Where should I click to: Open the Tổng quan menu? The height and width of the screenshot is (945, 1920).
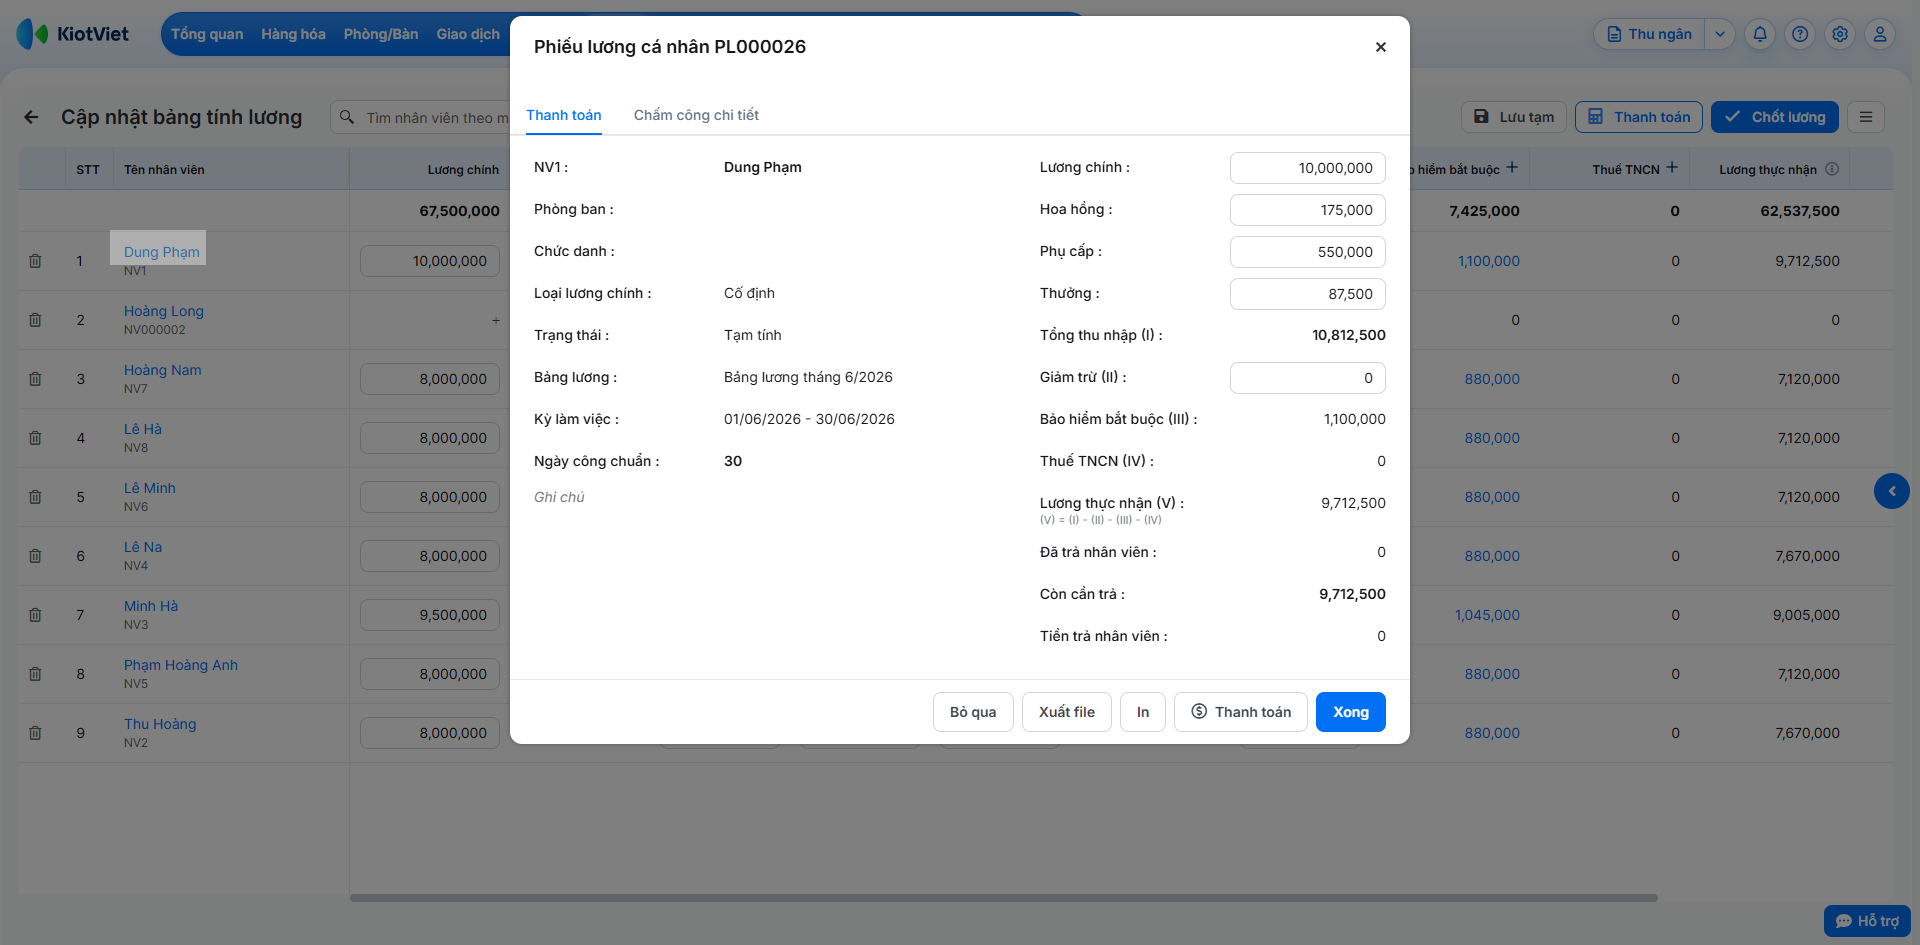[x=207, y=34]
